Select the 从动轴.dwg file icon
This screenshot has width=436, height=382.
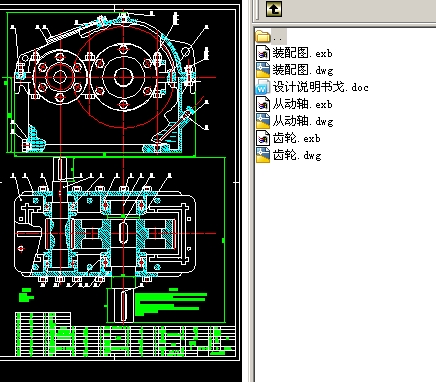[263, 121]
